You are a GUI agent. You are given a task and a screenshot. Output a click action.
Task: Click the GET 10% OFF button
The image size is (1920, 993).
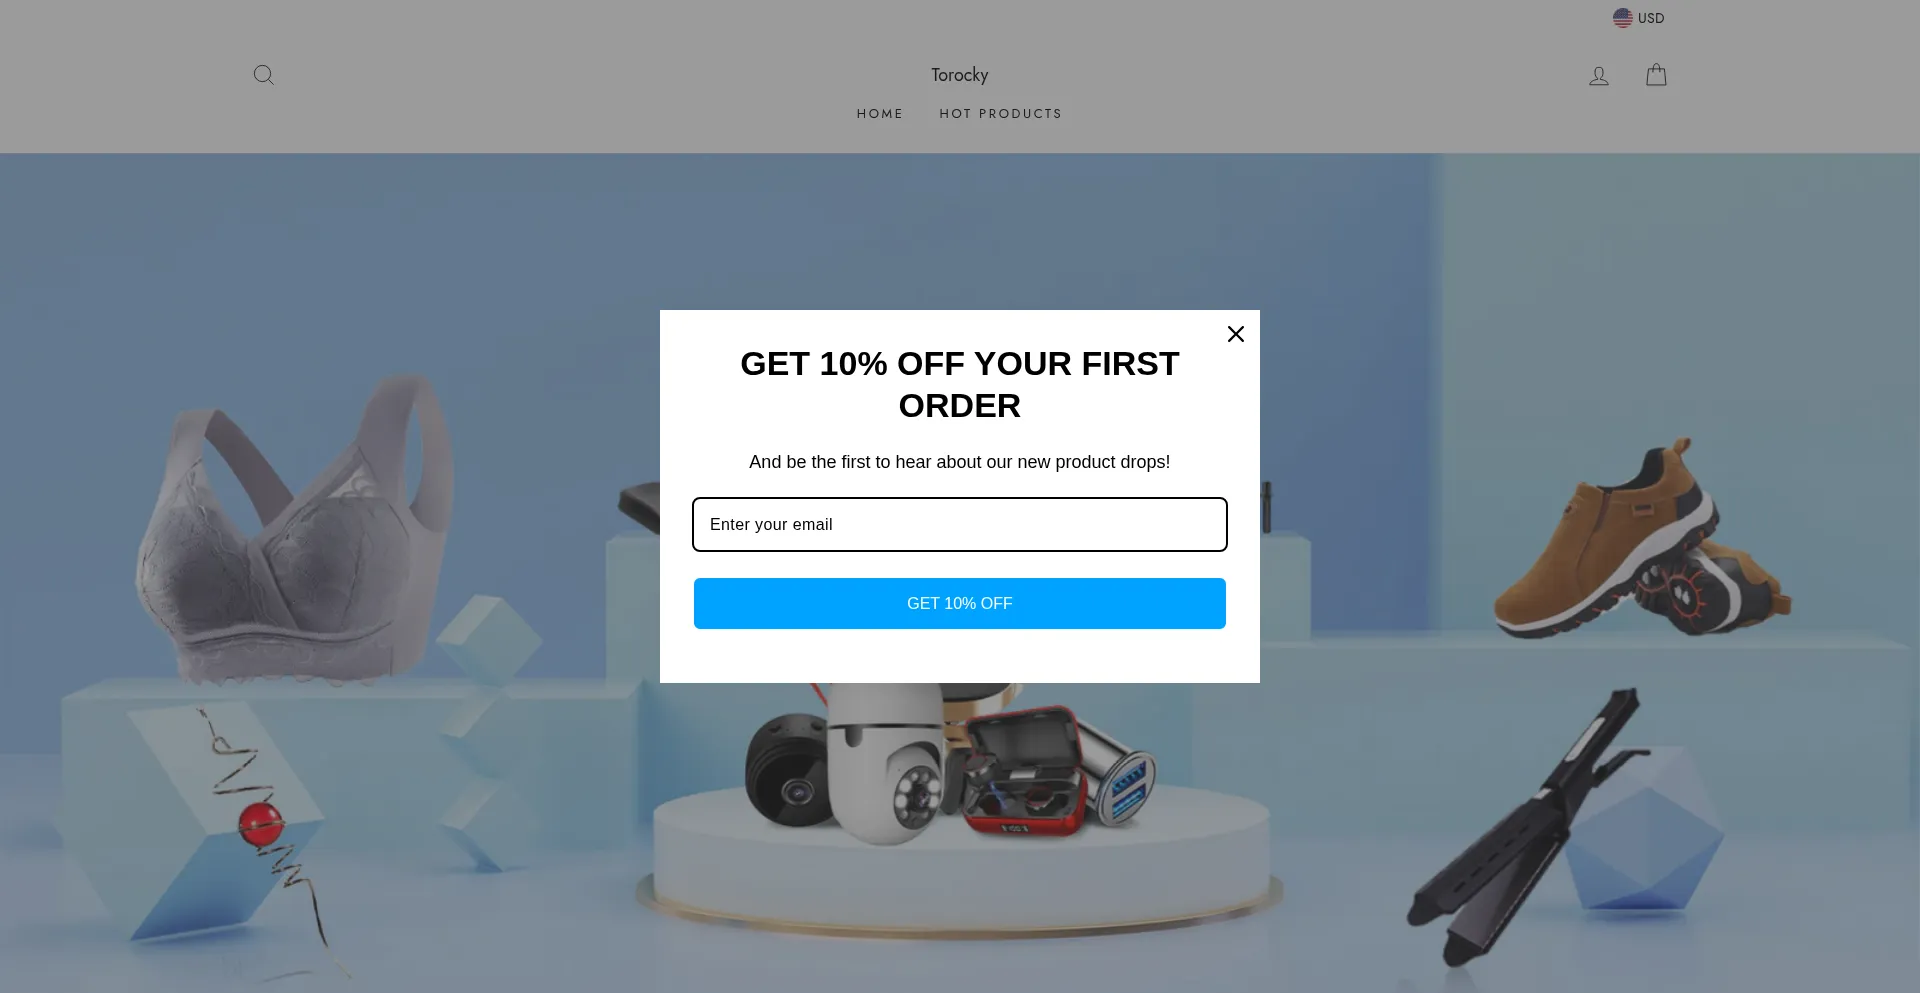[x=960, y=603]
